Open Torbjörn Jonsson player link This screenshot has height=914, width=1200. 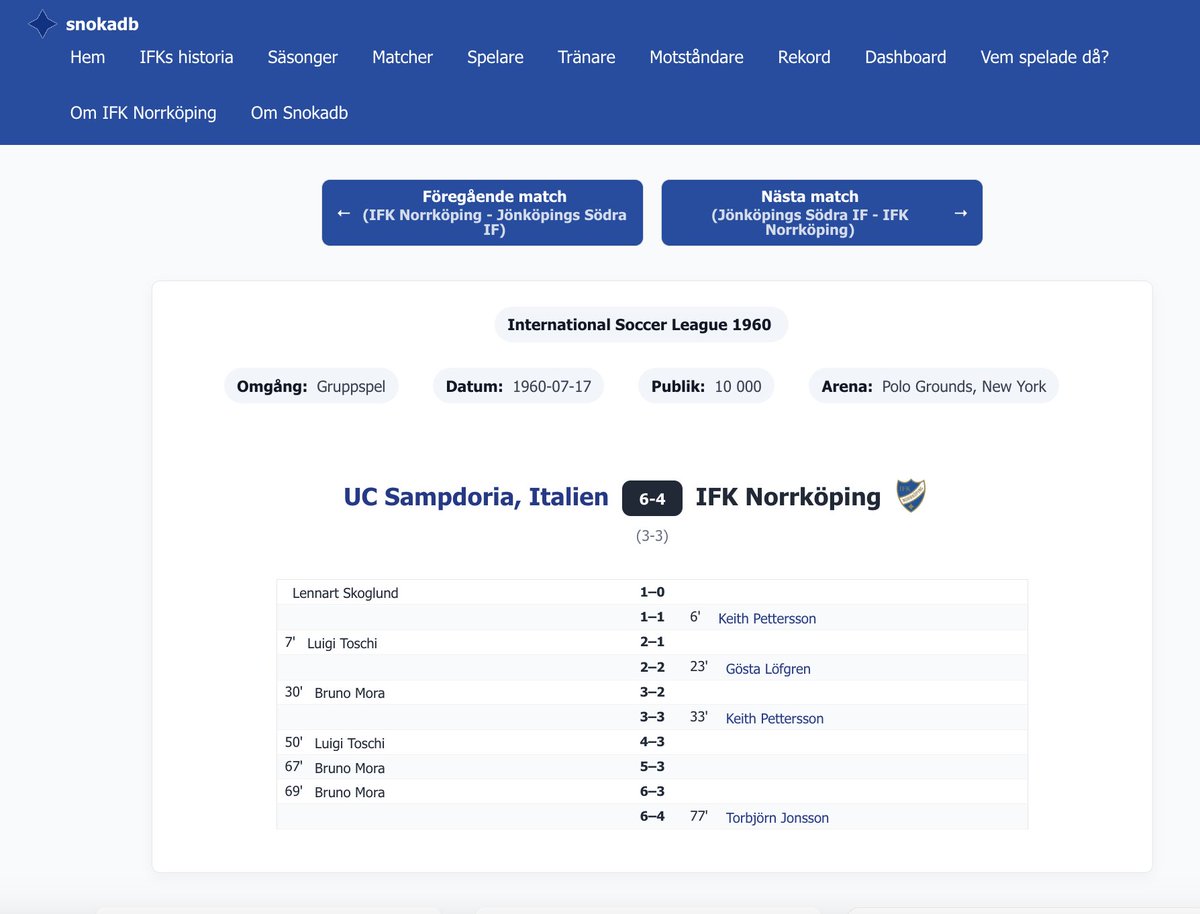[777, 818]
